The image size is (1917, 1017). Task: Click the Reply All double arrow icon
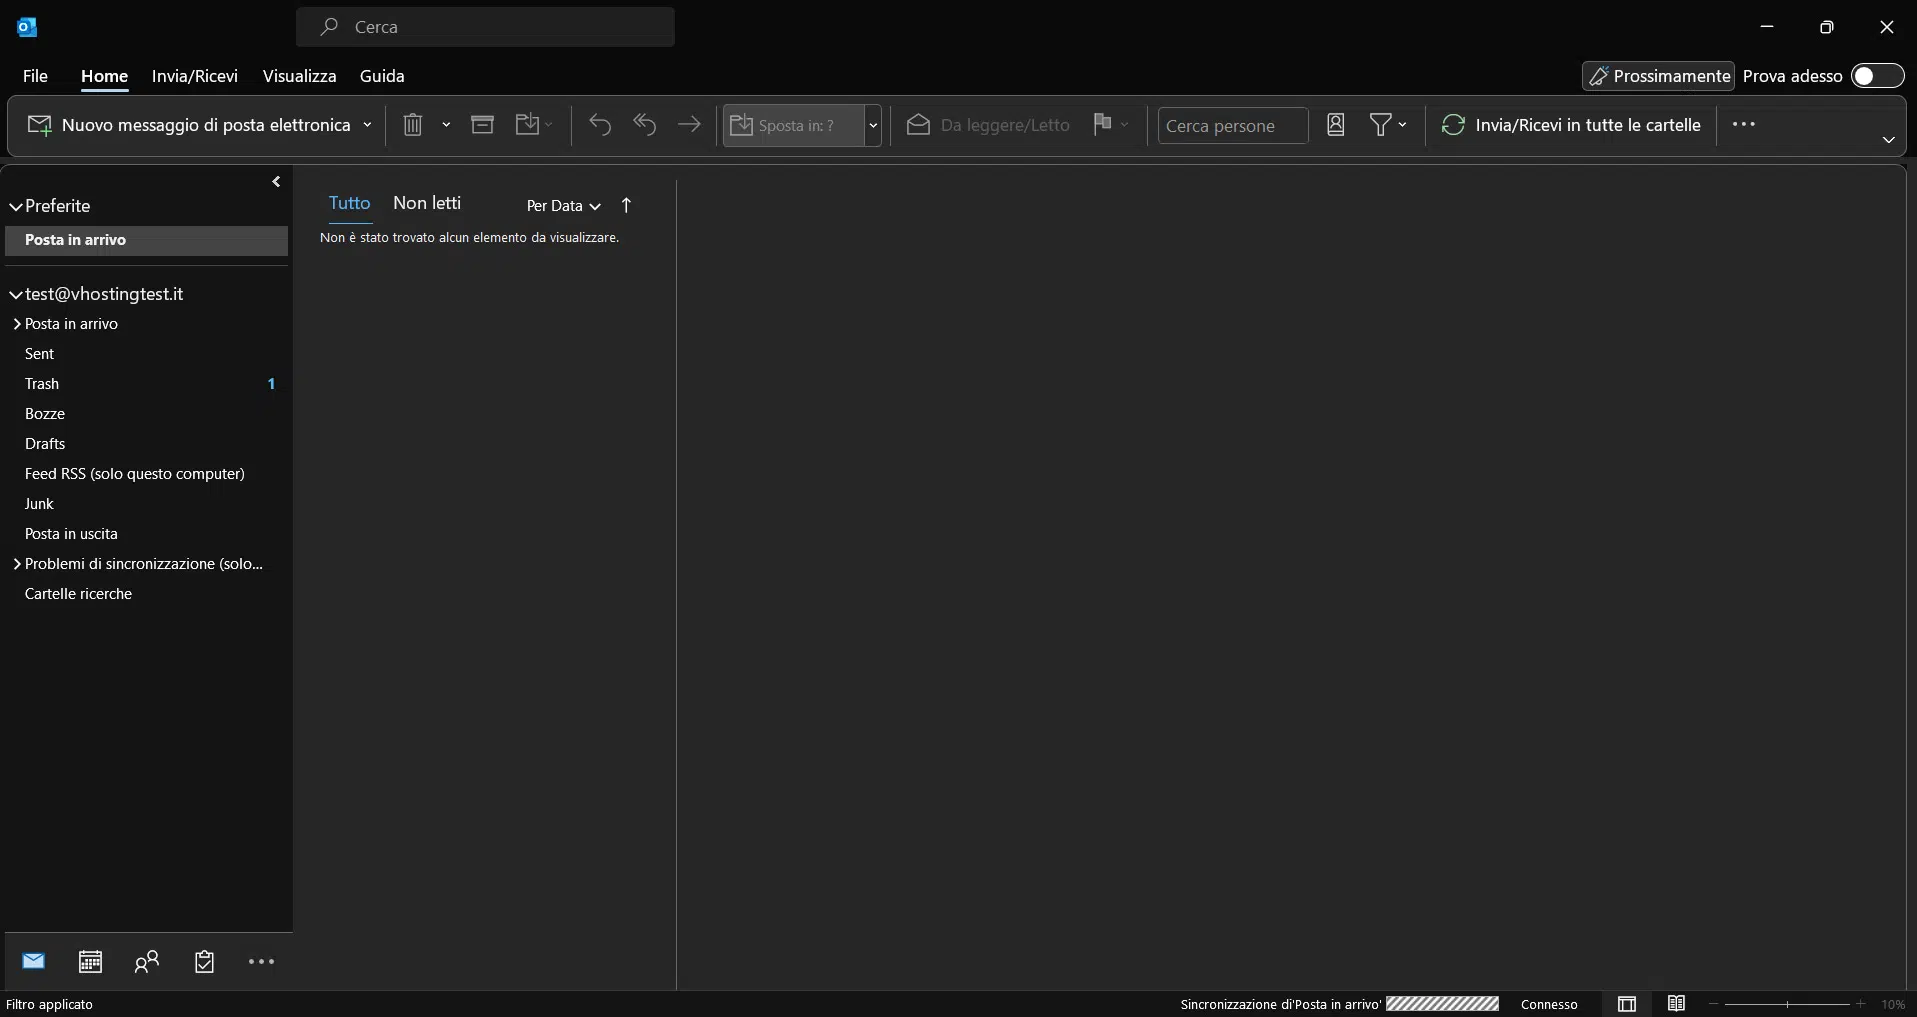(x=645, y=125)
